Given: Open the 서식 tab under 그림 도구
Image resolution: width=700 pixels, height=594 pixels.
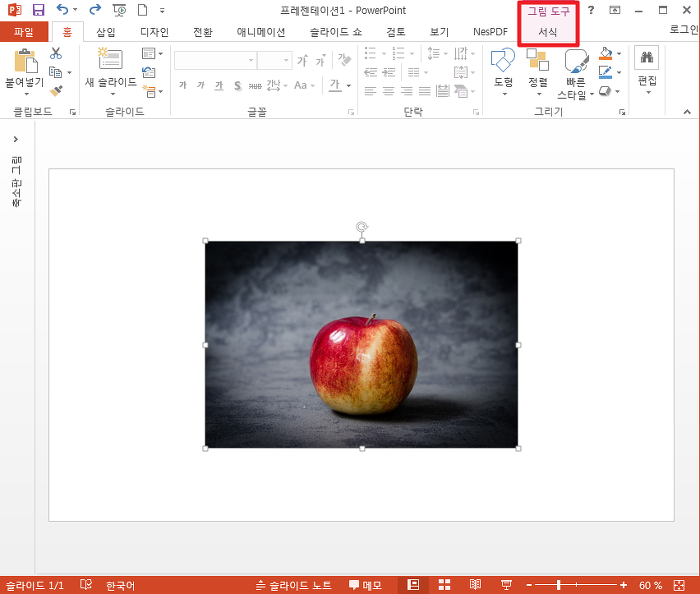Looking at the screenshot, I should [x=548, y=32].
